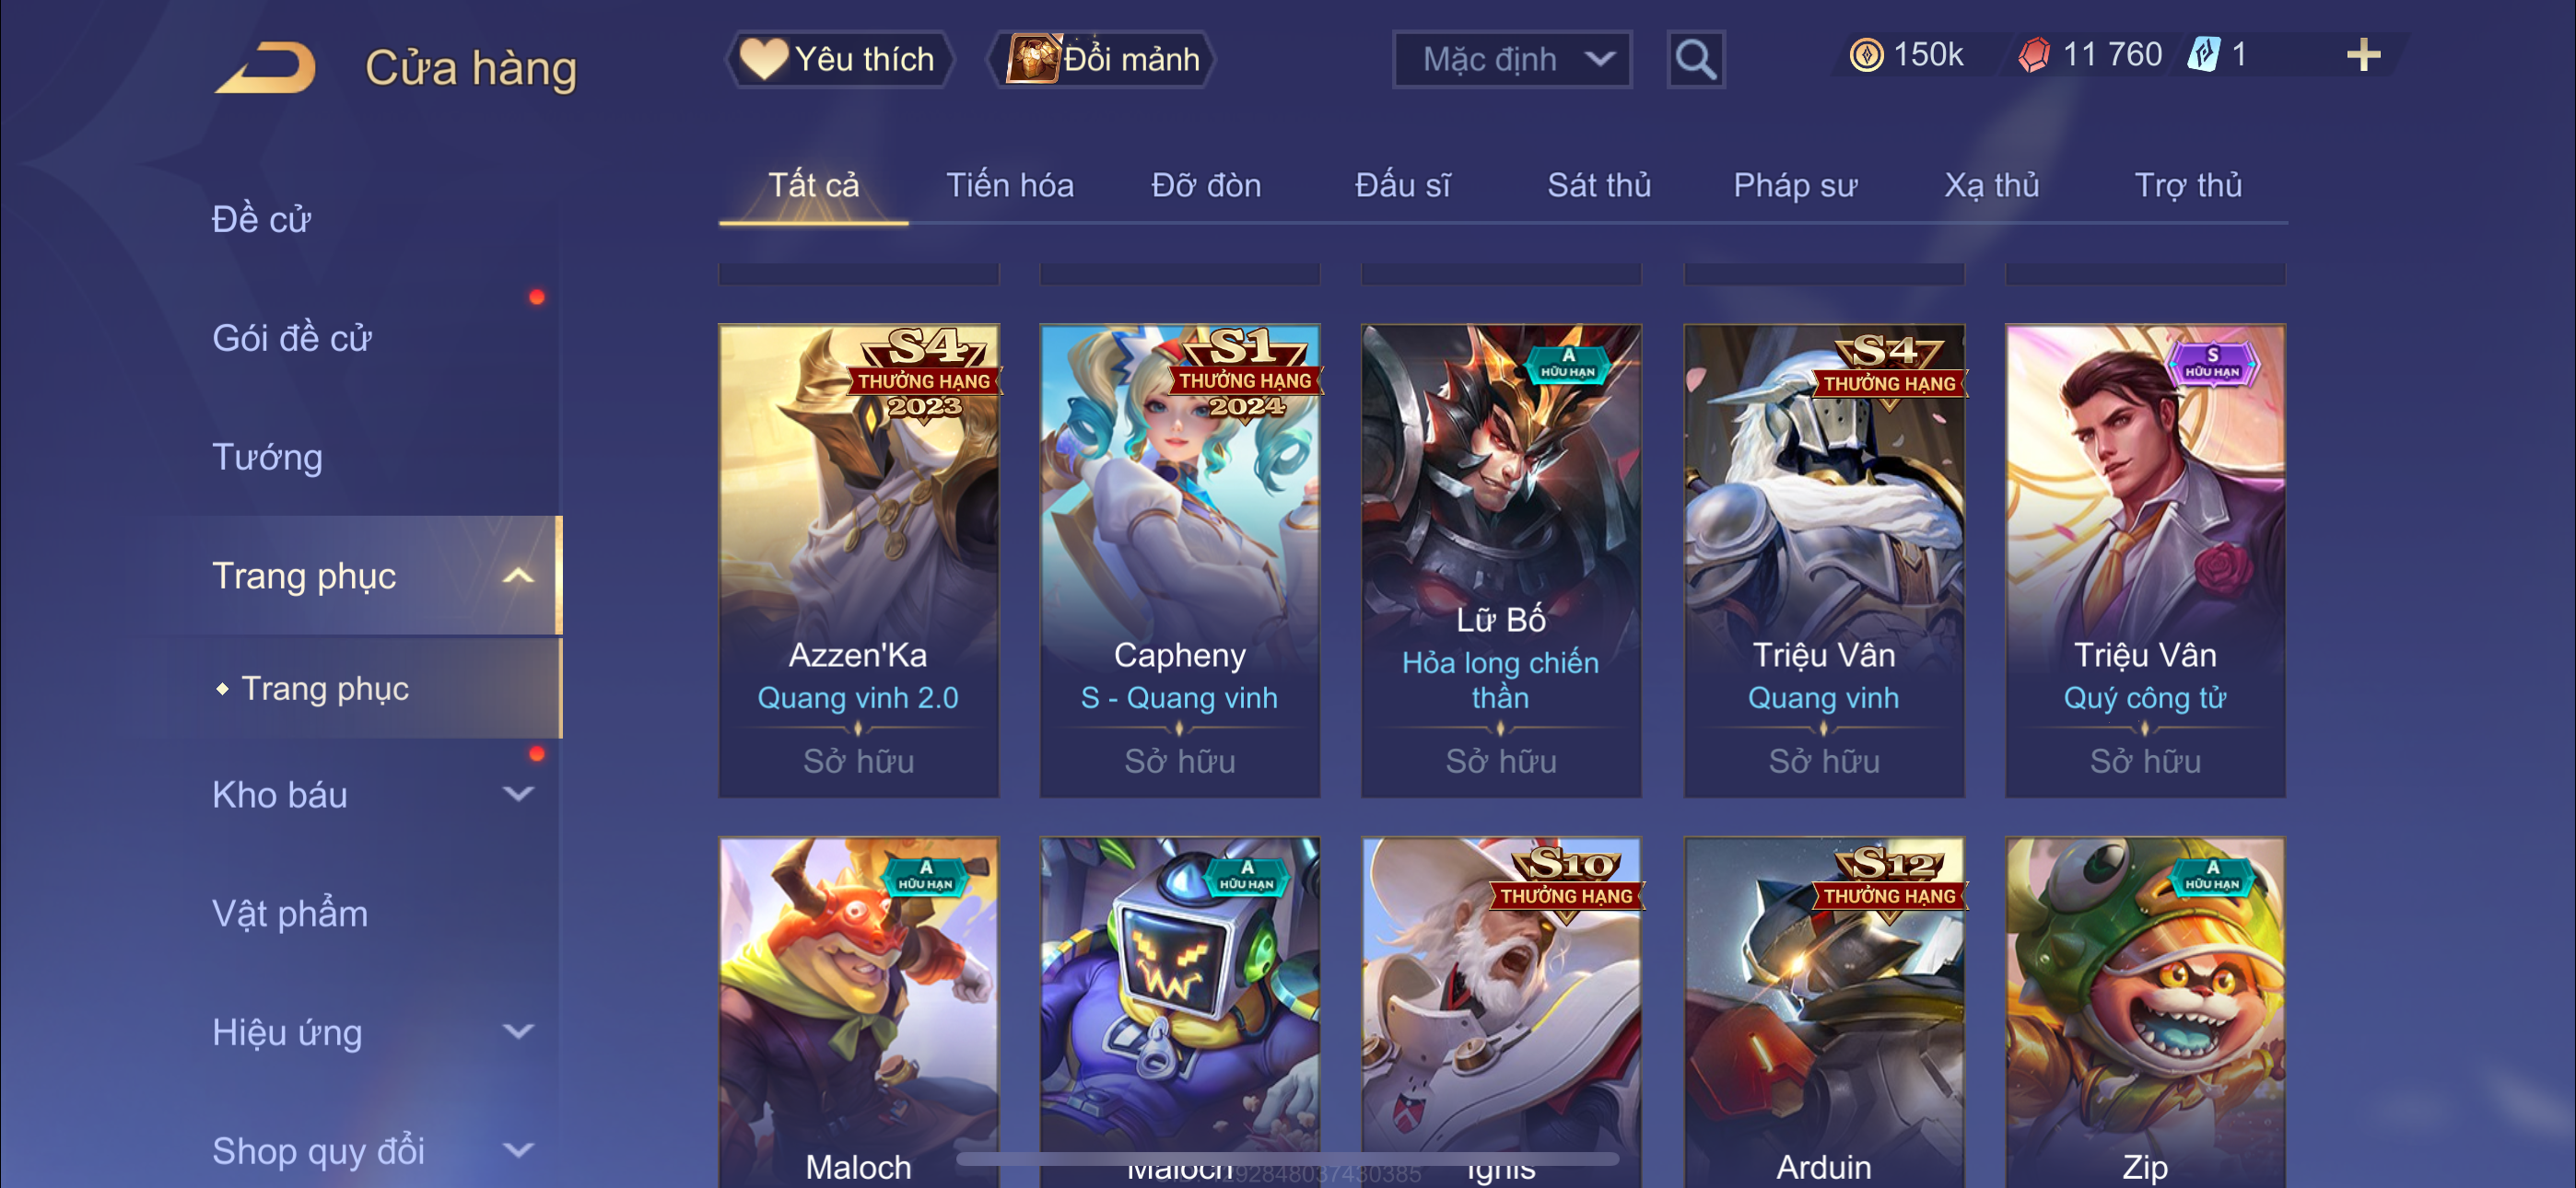Screen dimensions: 2576x1188
Task: Select the Pháp sư tab
Action: 1795,186
